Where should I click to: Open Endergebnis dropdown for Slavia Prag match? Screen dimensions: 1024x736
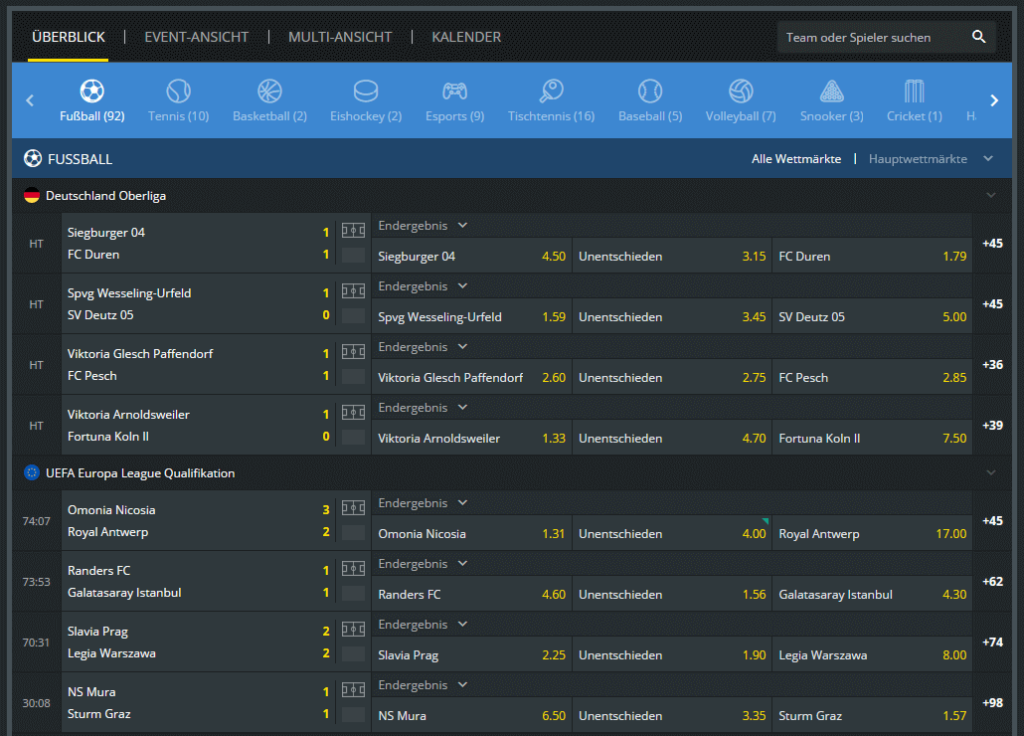tap(423, 624)
